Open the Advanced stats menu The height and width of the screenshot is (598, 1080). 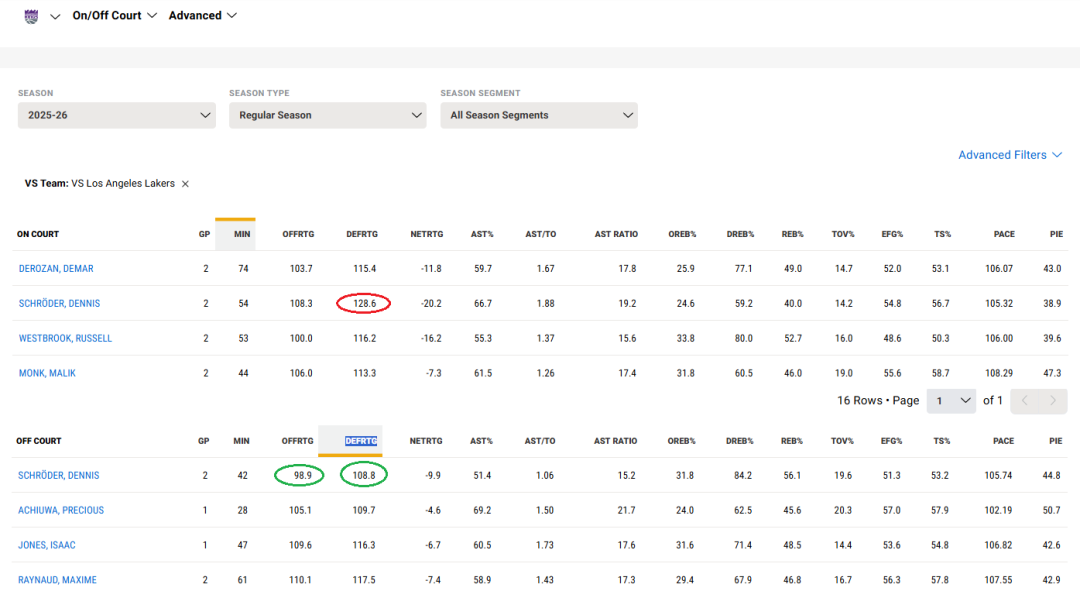[x=202, y=16]
